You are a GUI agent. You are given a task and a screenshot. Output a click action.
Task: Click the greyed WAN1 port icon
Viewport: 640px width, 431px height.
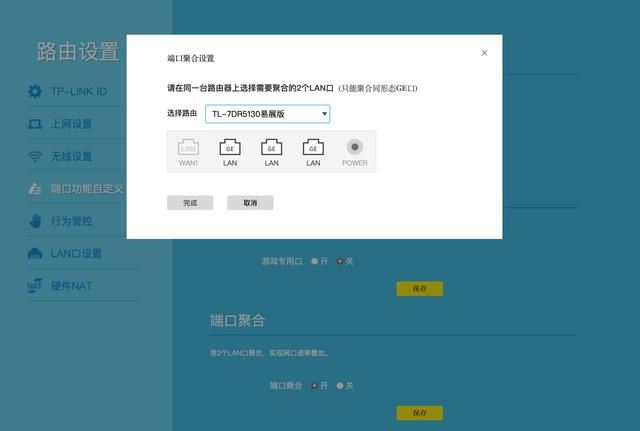click(x=188, y=147)
